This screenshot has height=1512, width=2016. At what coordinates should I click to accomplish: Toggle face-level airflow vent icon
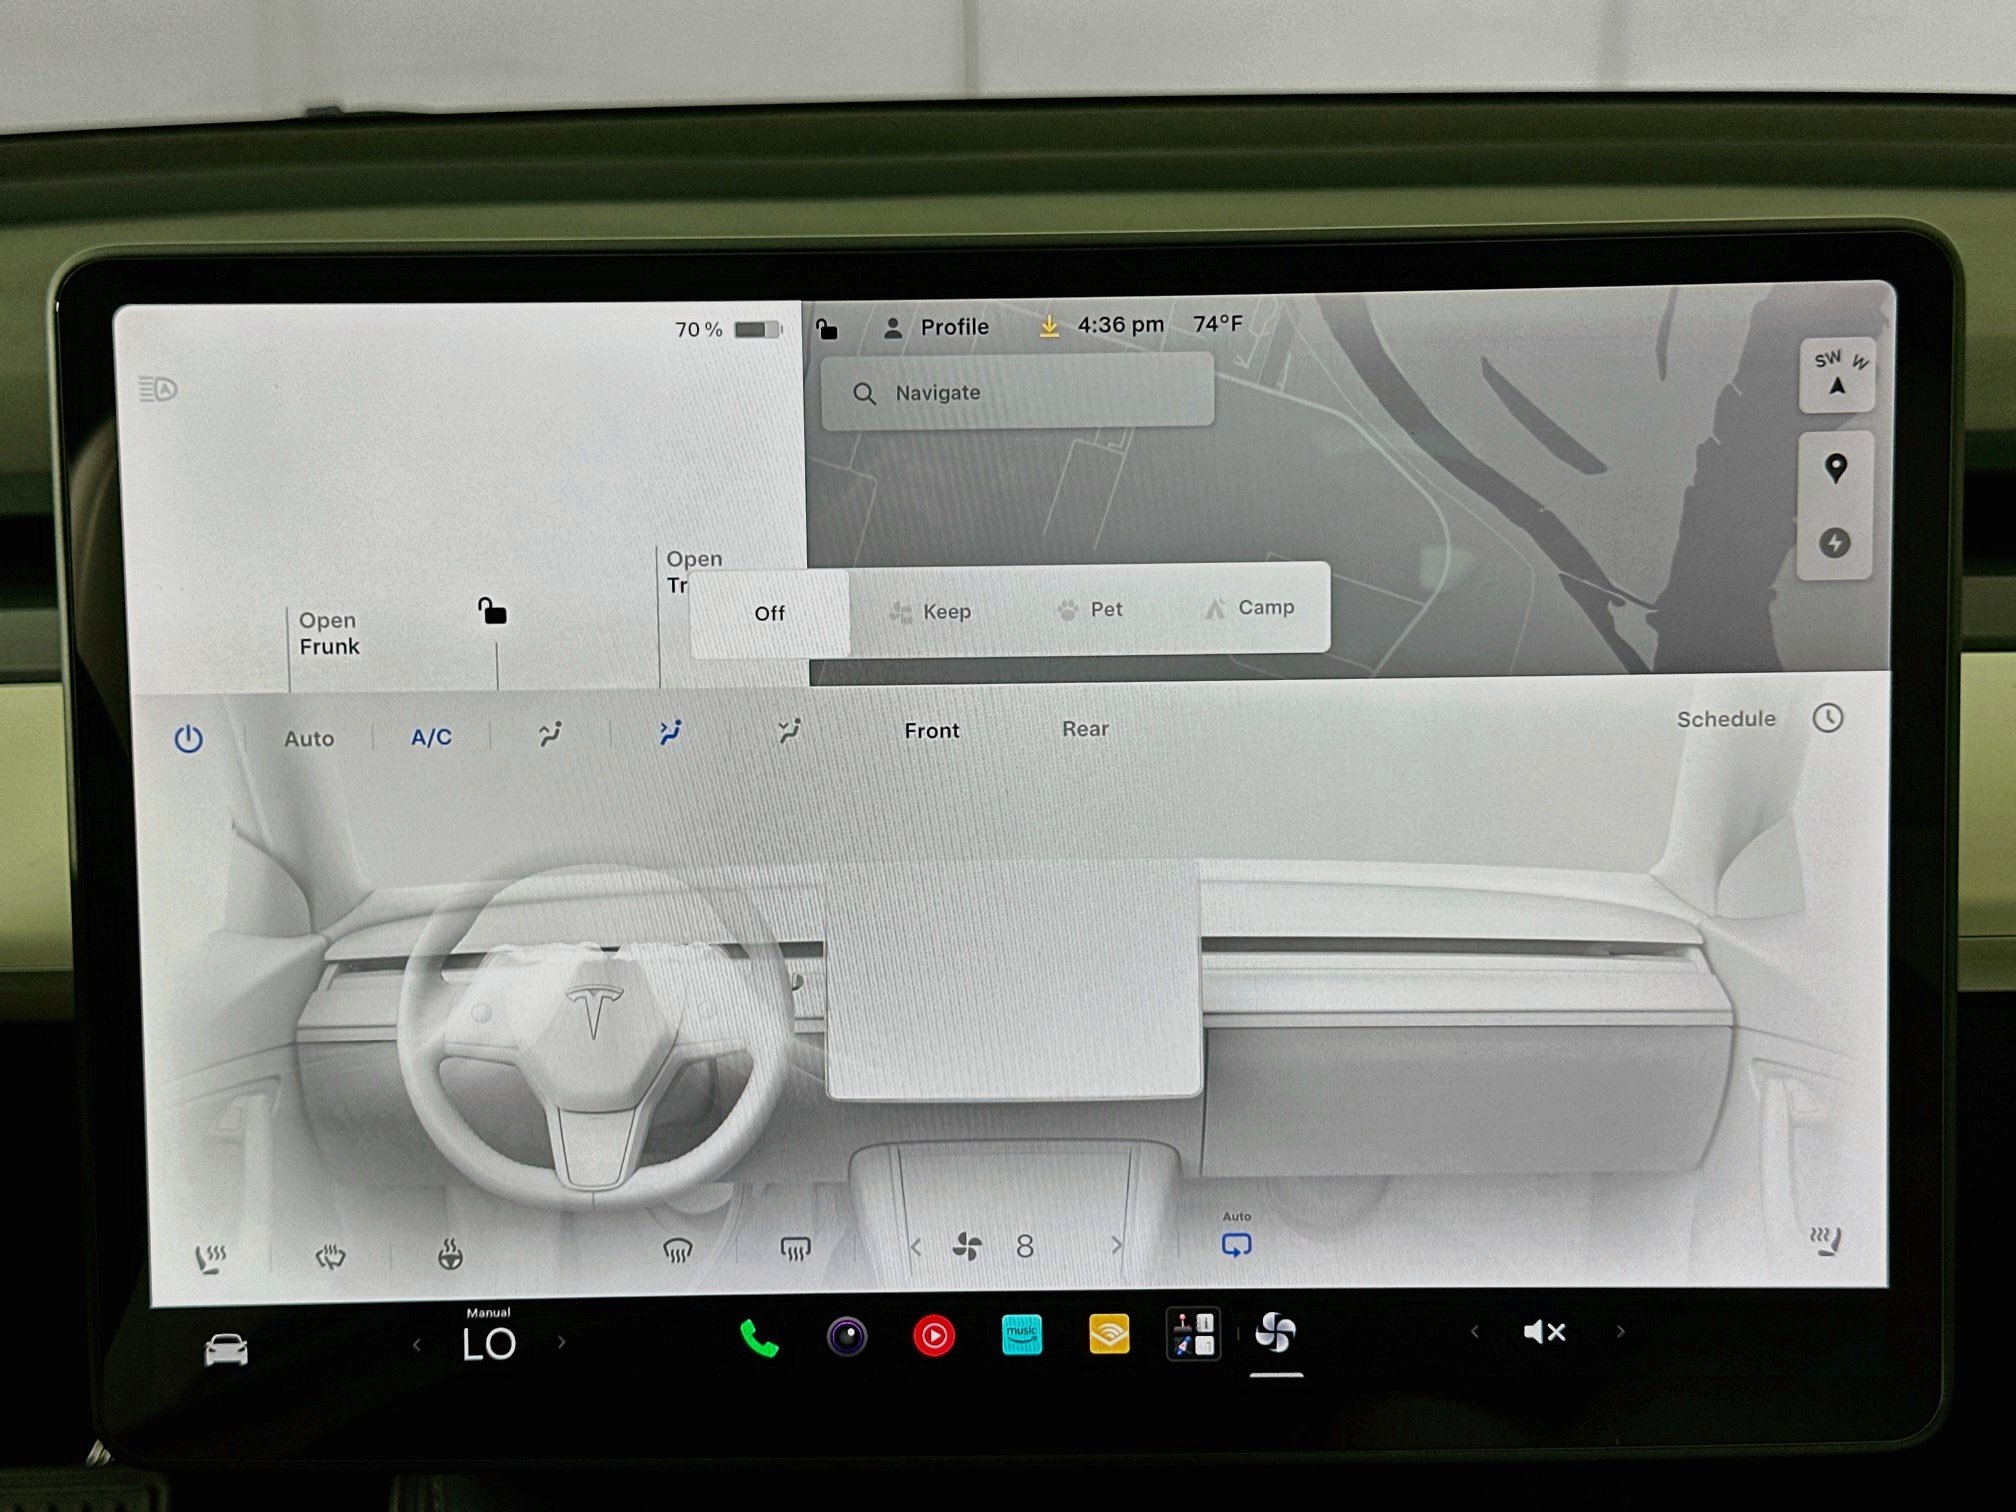pos(670,732)
